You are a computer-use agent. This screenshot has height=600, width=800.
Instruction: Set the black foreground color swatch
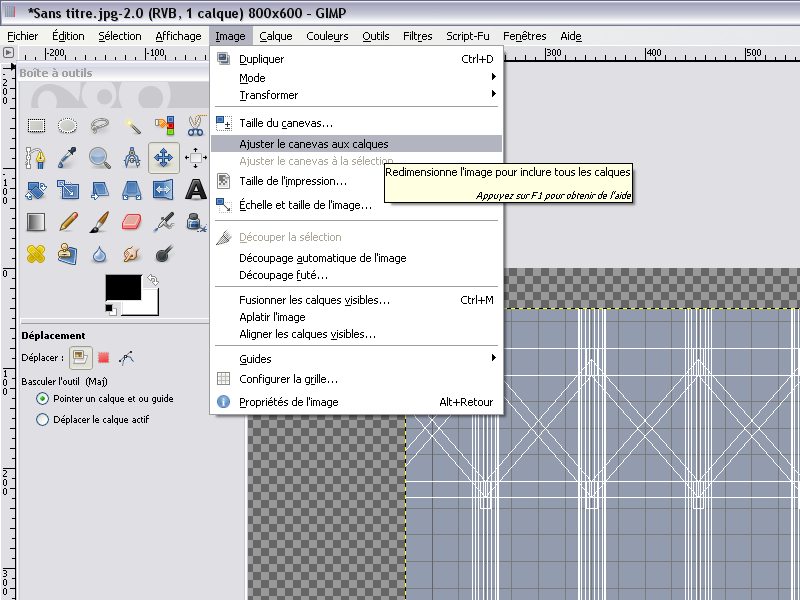point(123,287)
